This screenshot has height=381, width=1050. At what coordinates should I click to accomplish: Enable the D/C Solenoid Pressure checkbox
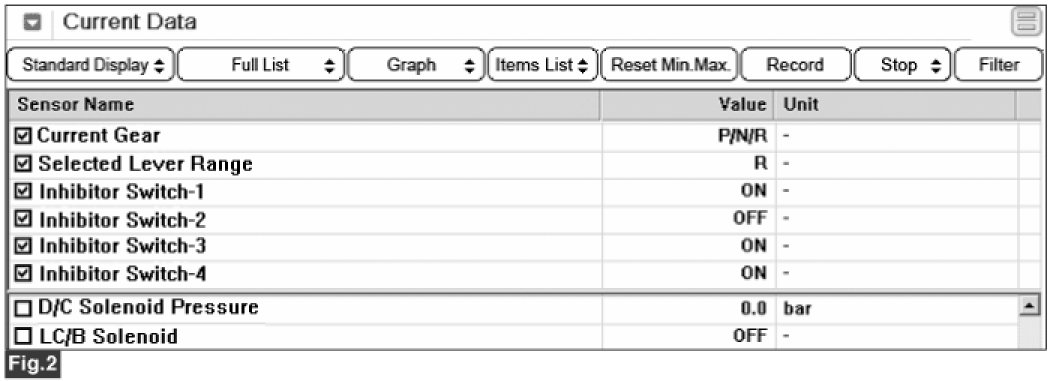coord(23,309)
